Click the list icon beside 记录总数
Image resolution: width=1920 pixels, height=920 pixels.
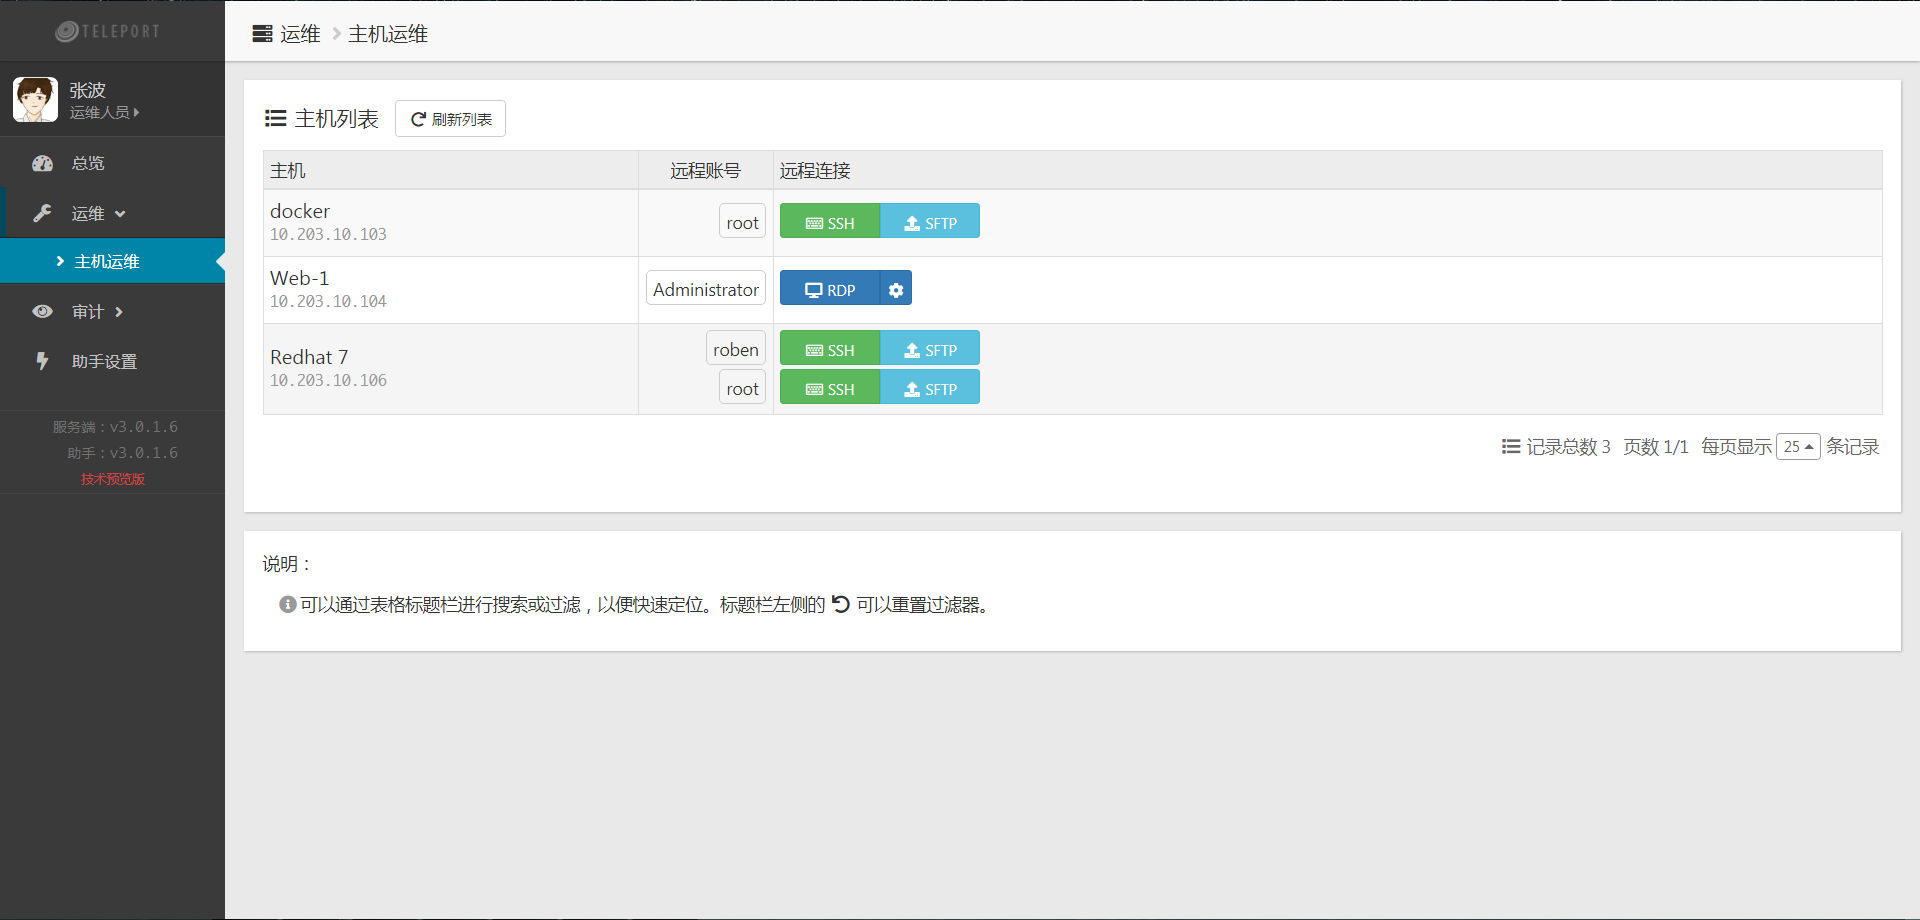pos(1511,447)
